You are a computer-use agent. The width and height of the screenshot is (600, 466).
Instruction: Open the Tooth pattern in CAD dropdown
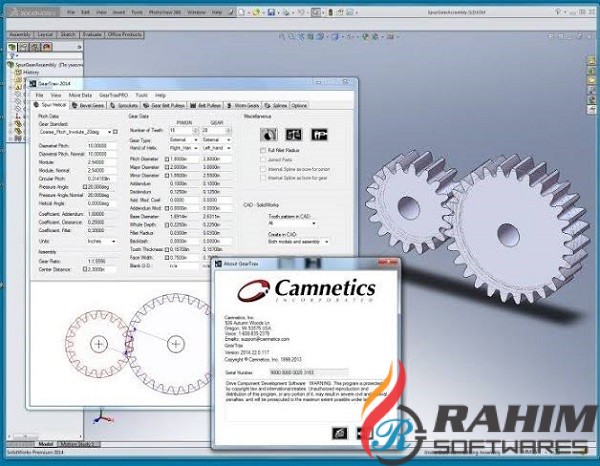[292, 223]
